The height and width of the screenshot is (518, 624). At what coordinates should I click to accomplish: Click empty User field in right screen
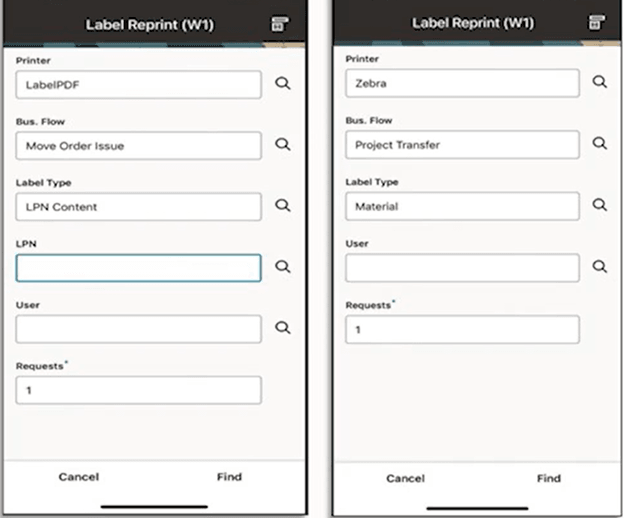click(462, 268)
